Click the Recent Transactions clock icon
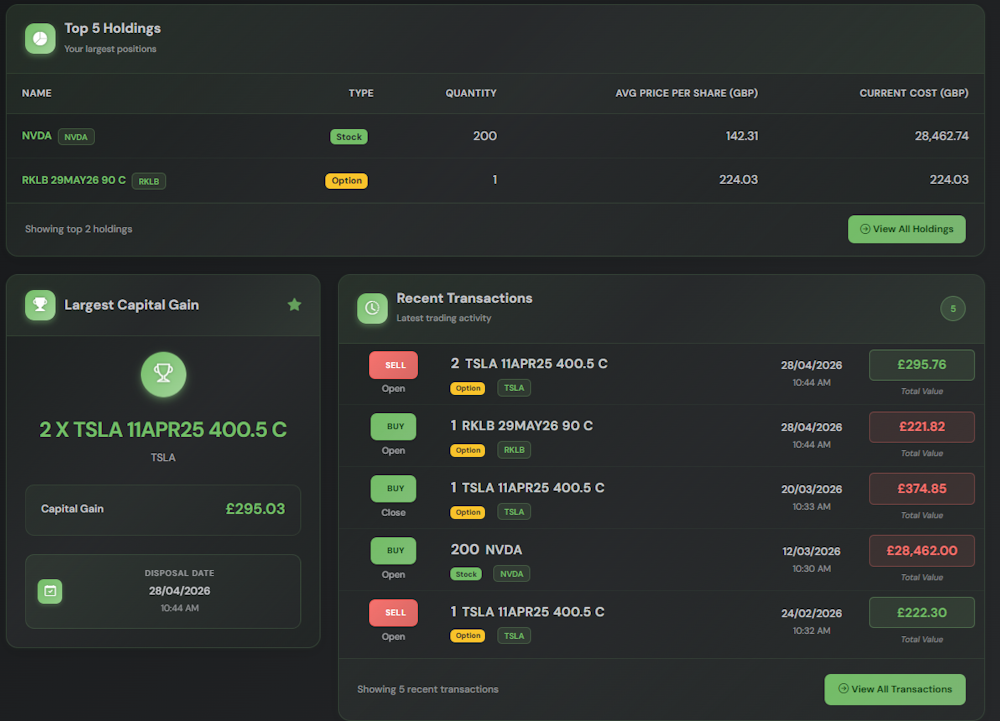Image resolution: width=1000 pixels, height=721 pixels. [372, 309]
